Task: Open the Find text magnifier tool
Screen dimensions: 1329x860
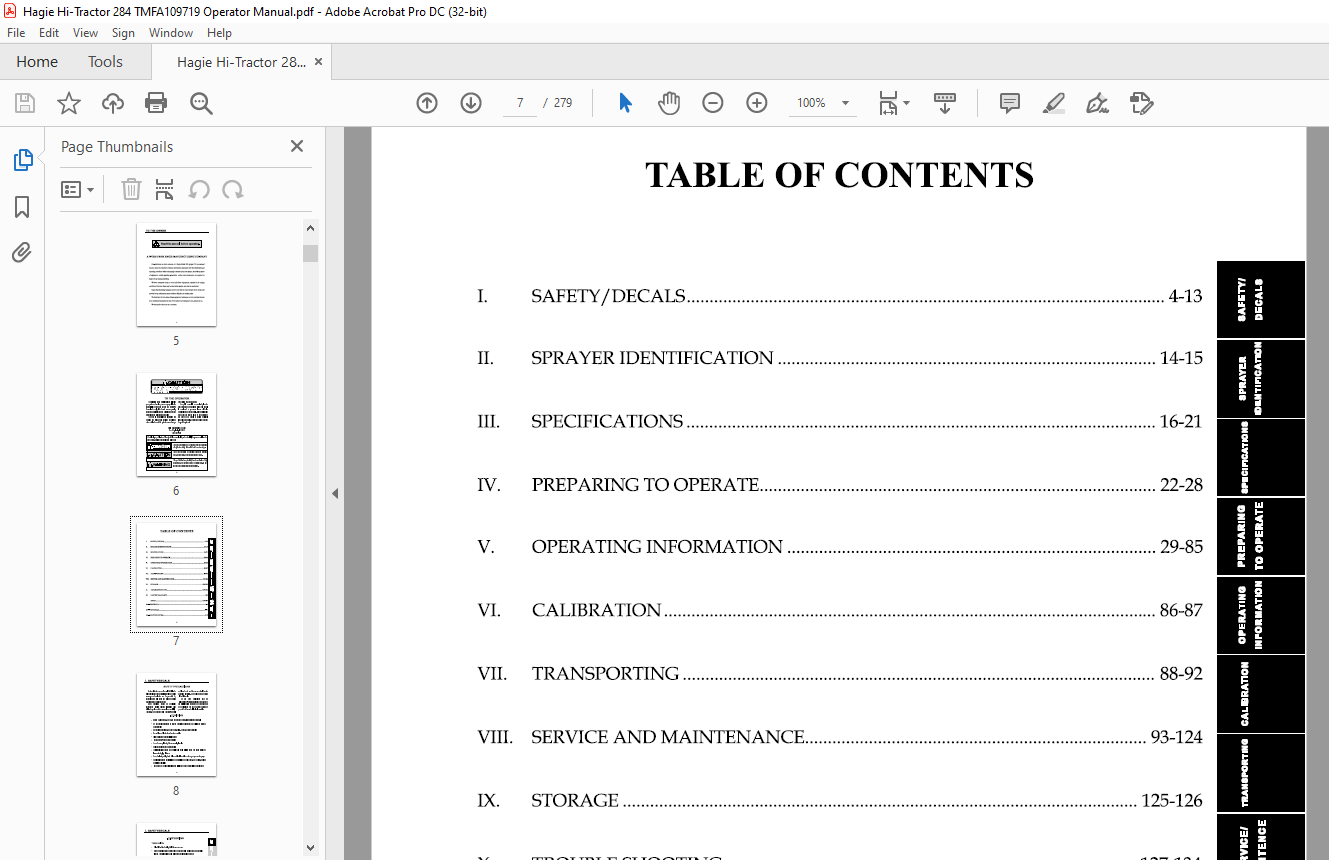Action: point(201,103)
